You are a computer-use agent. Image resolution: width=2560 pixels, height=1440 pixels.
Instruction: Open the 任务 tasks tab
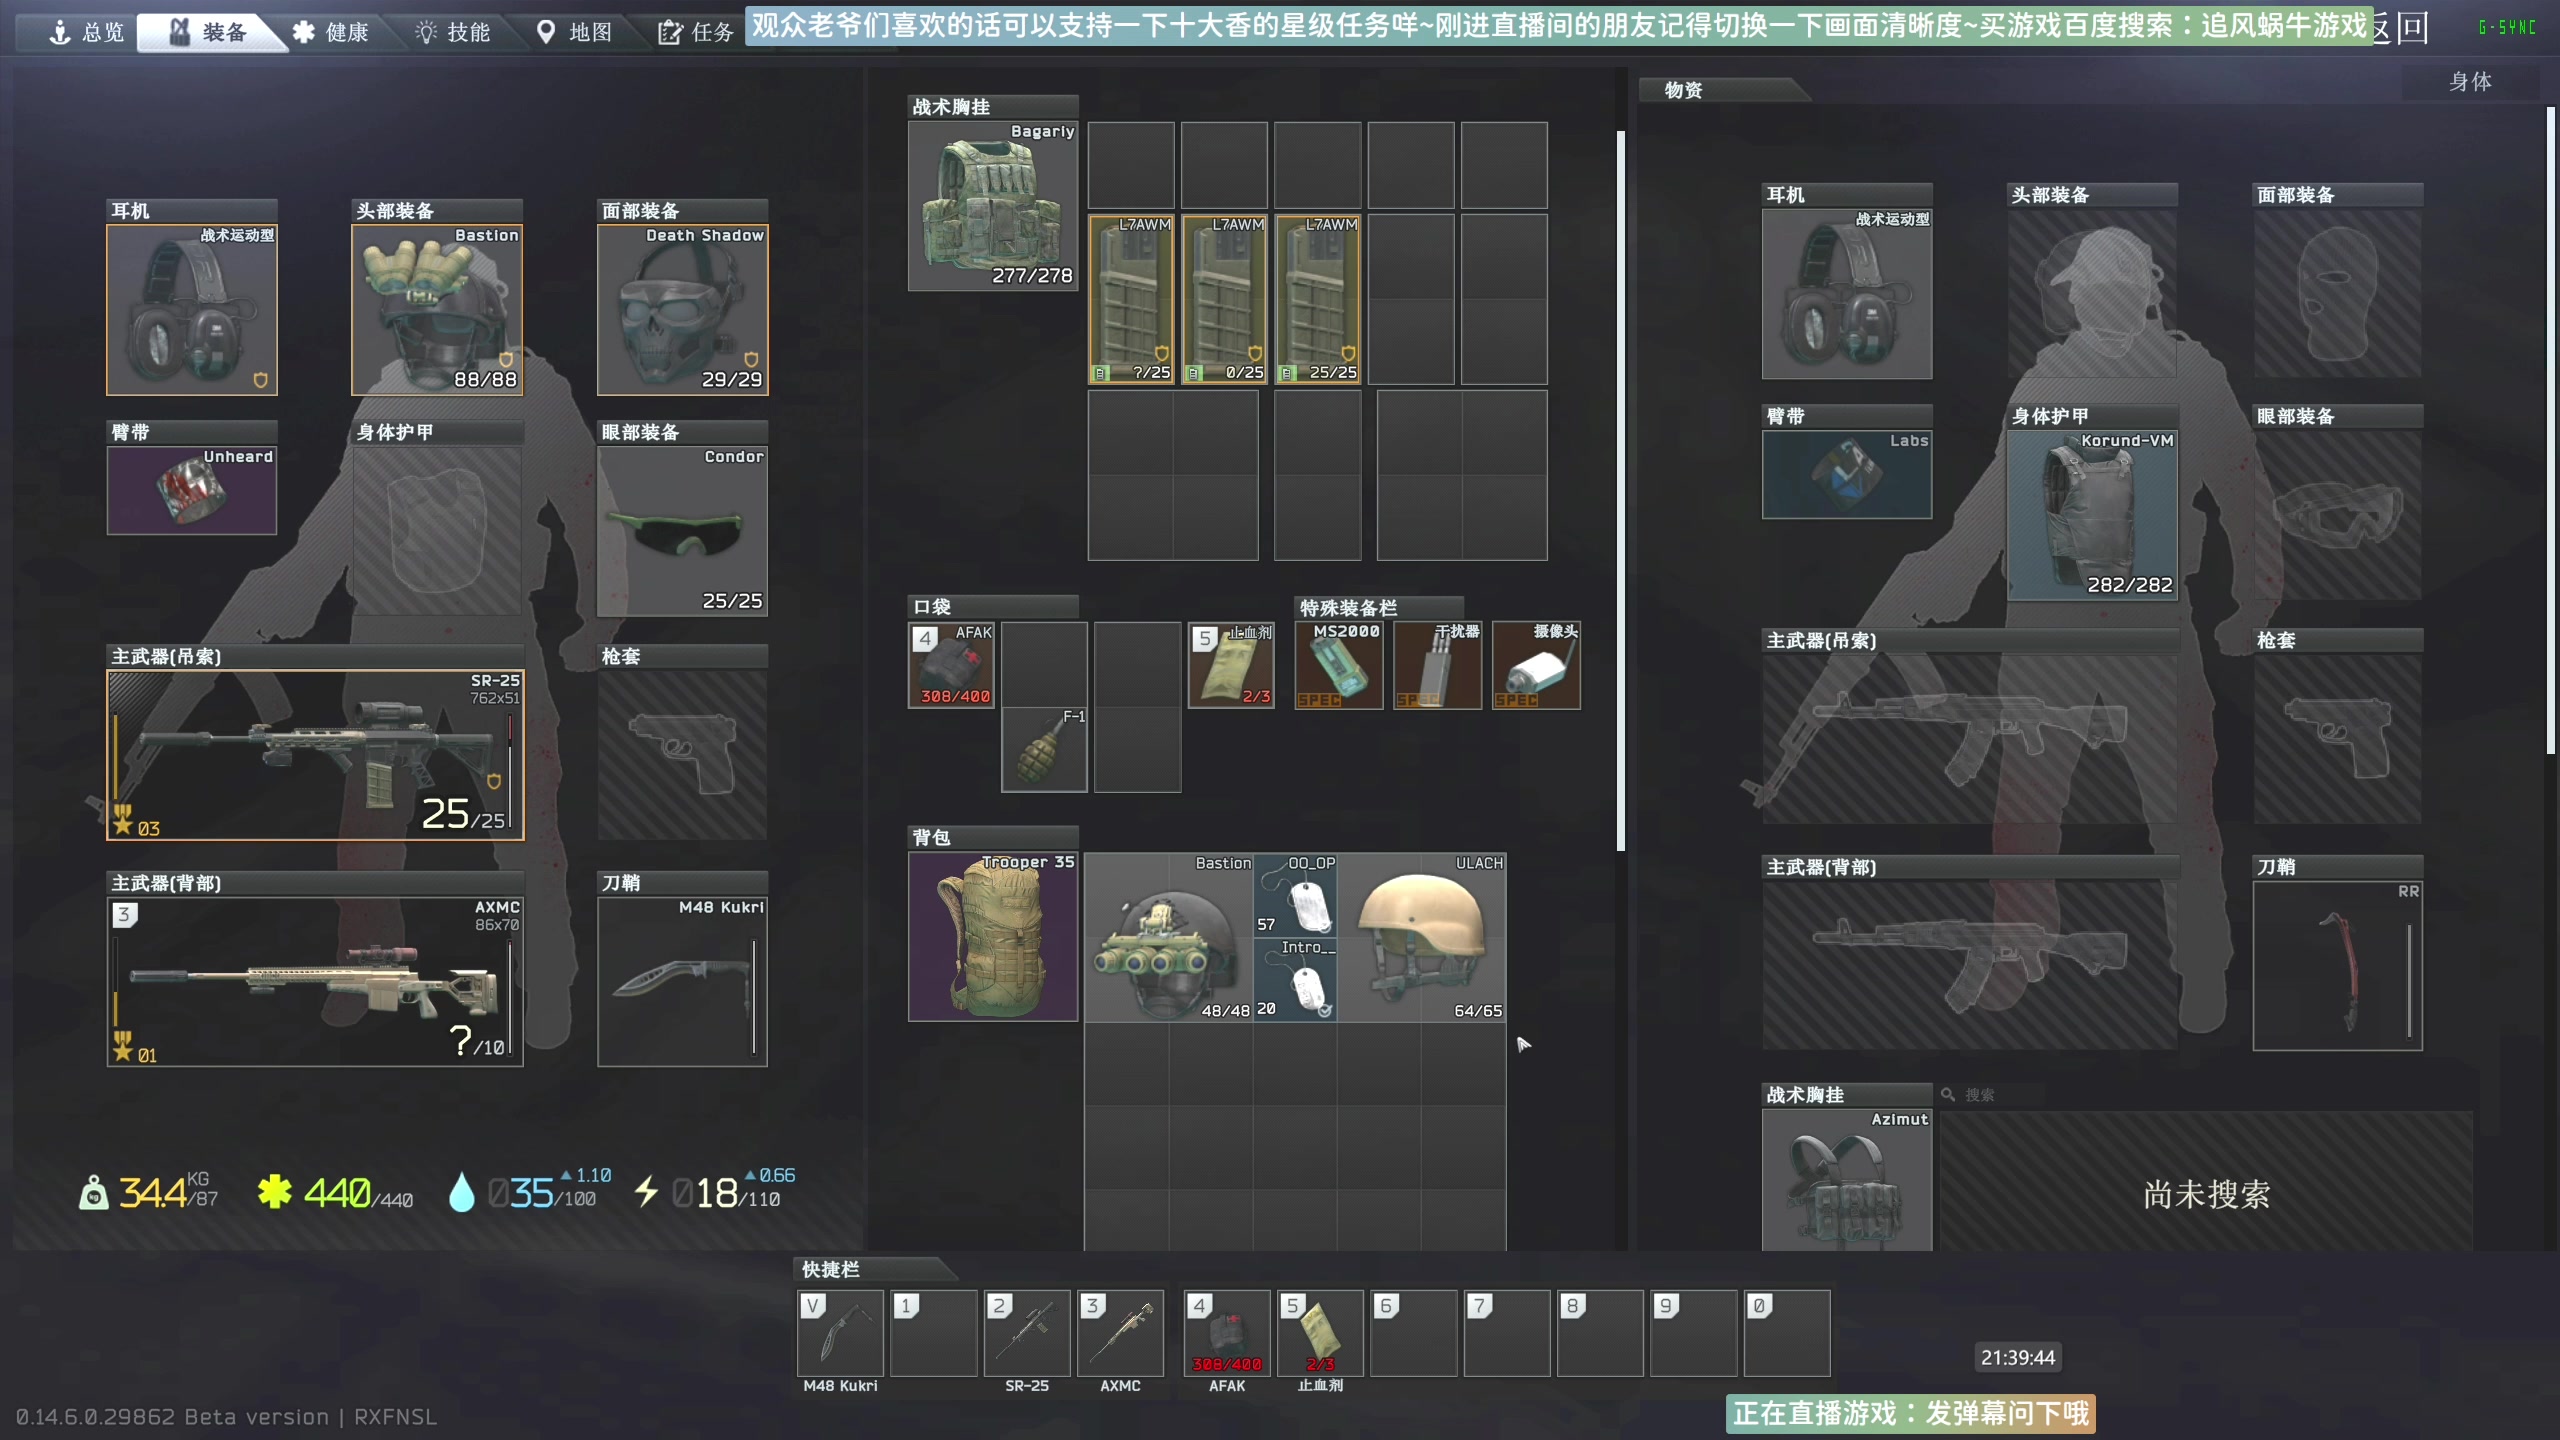[696, 32]
